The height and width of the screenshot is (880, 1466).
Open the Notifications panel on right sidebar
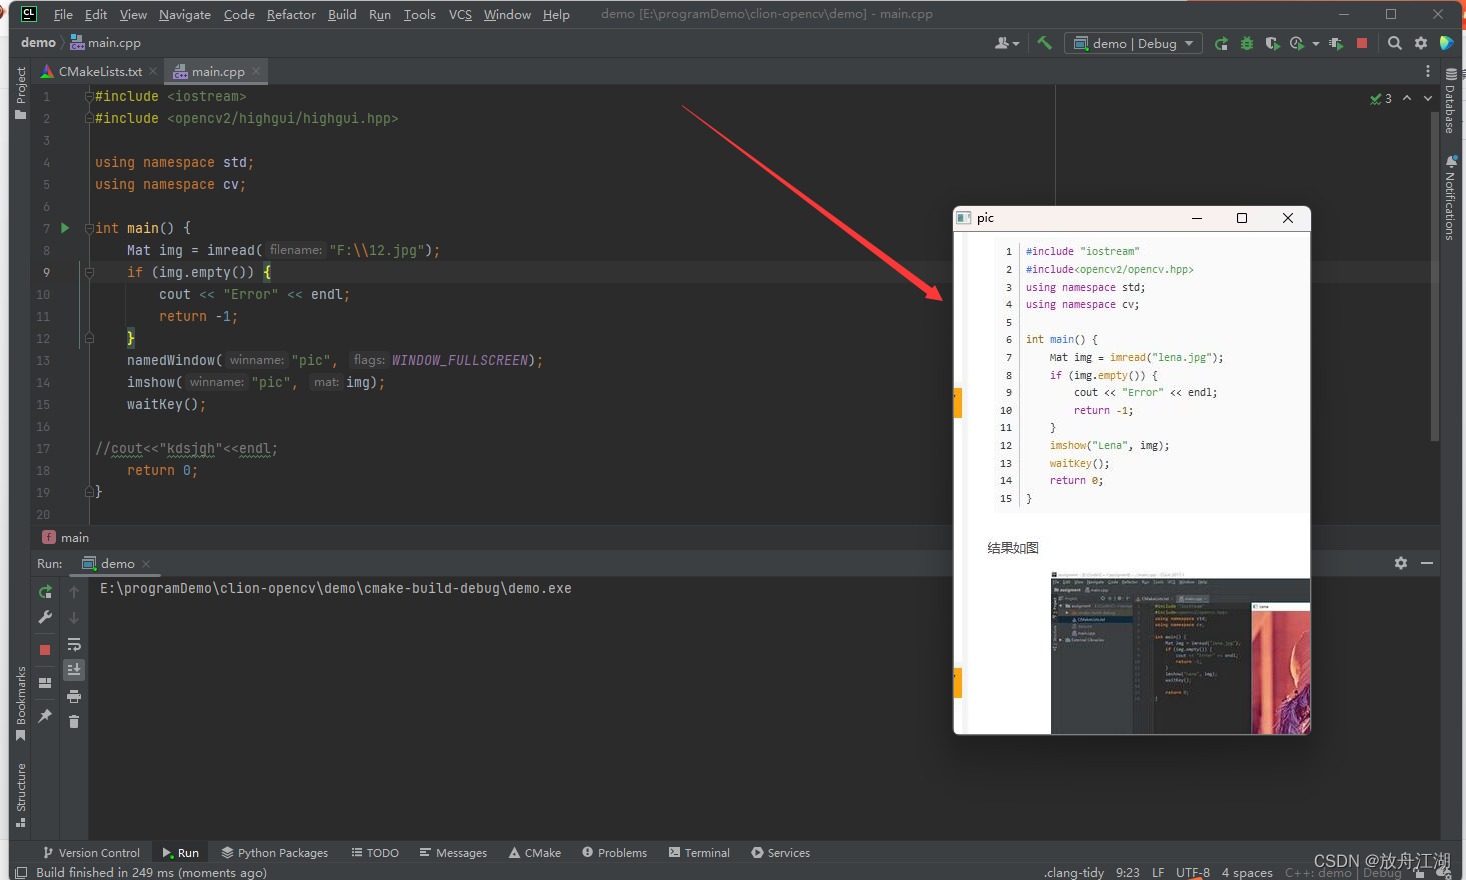(x=1452, y=196)
